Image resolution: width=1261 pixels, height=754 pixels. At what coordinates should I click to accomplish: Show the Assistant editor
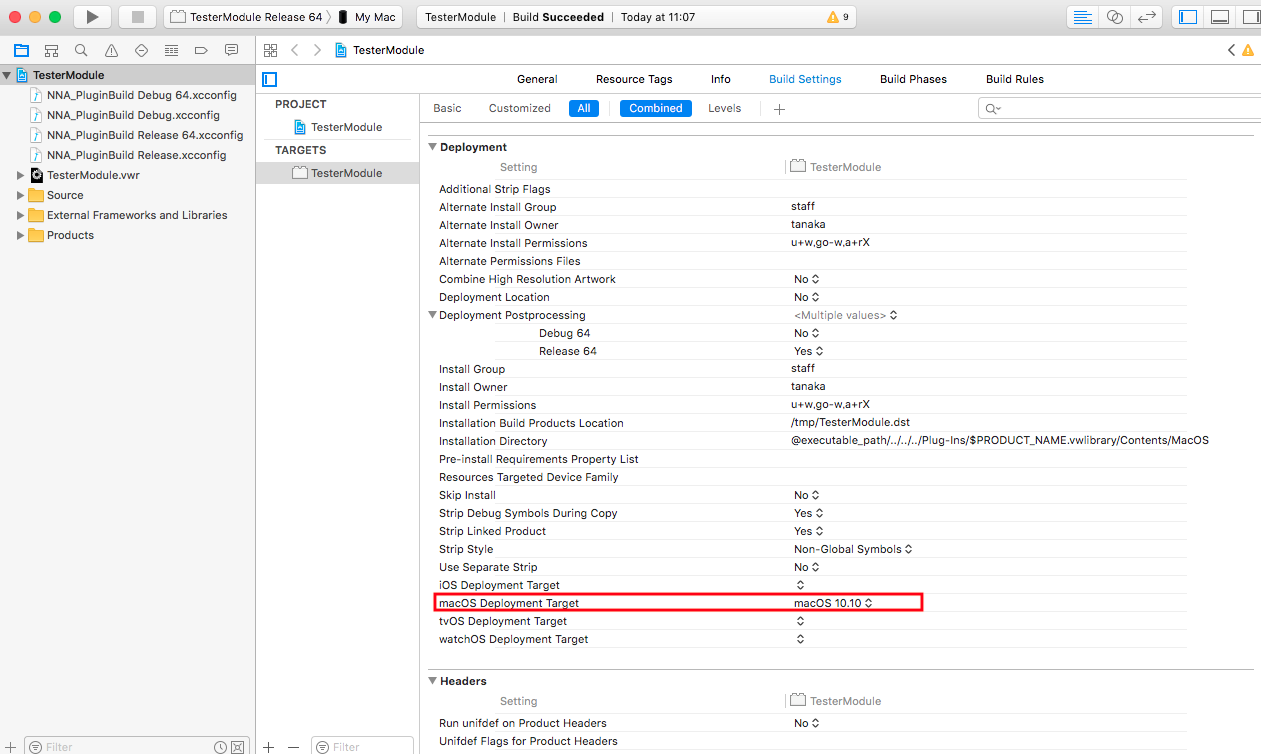tap(1114, 17)
